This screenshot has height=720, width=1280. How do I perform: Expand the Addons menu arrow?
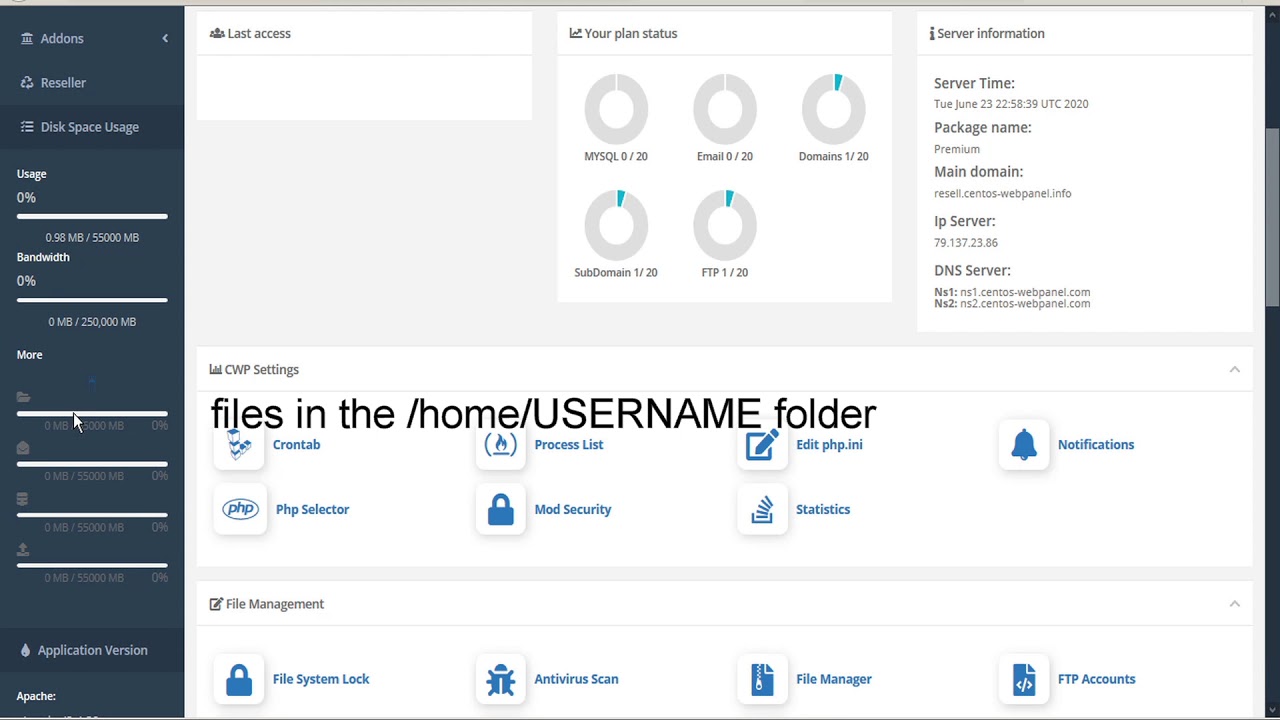pyautogui.click(x=165, y=38)
